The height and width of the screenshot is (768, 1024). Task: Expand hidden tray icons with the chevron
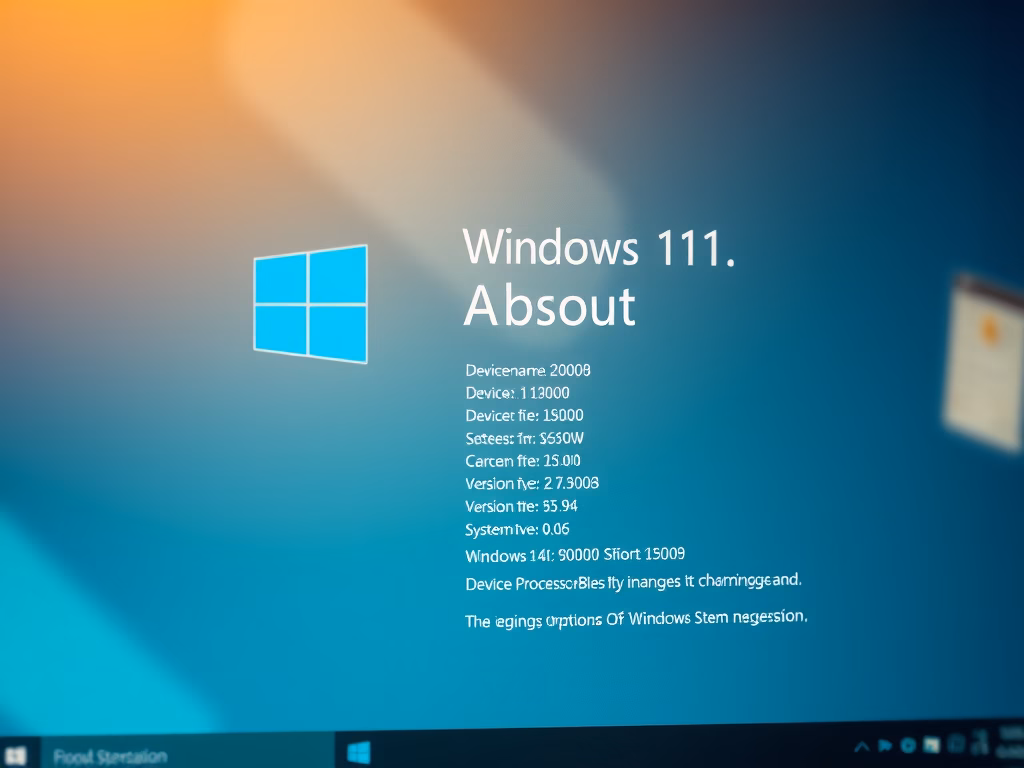point(862,746)
